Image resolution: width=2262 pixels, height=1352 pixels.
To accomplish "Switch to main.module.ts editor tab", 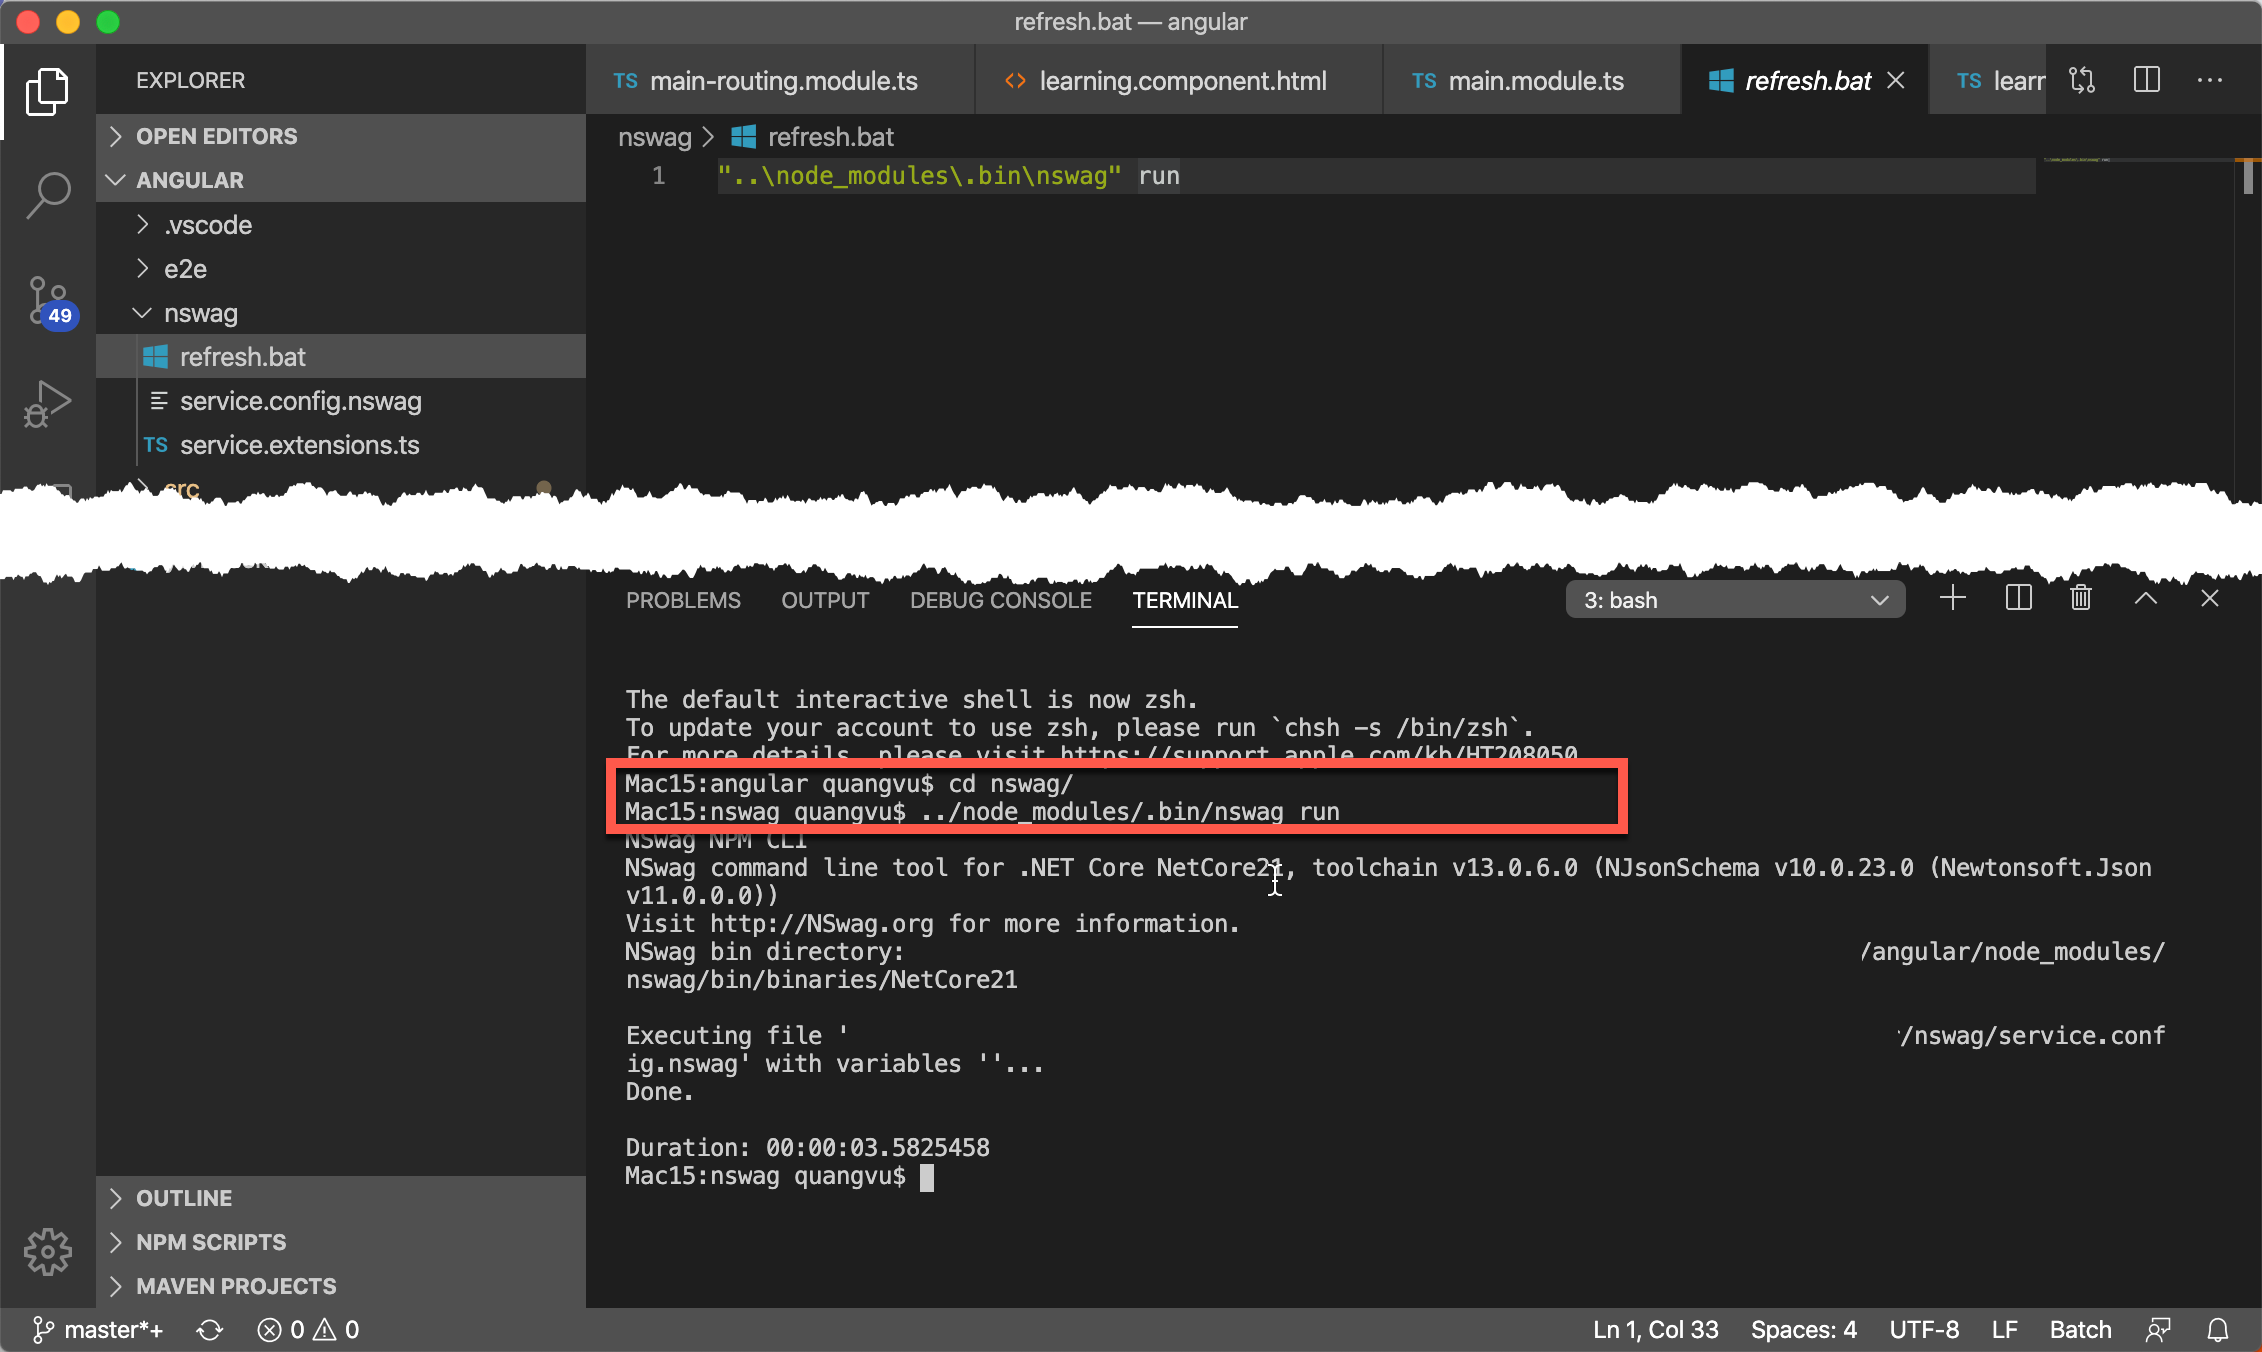I will pyautogui.click(x=1535, y=81).
